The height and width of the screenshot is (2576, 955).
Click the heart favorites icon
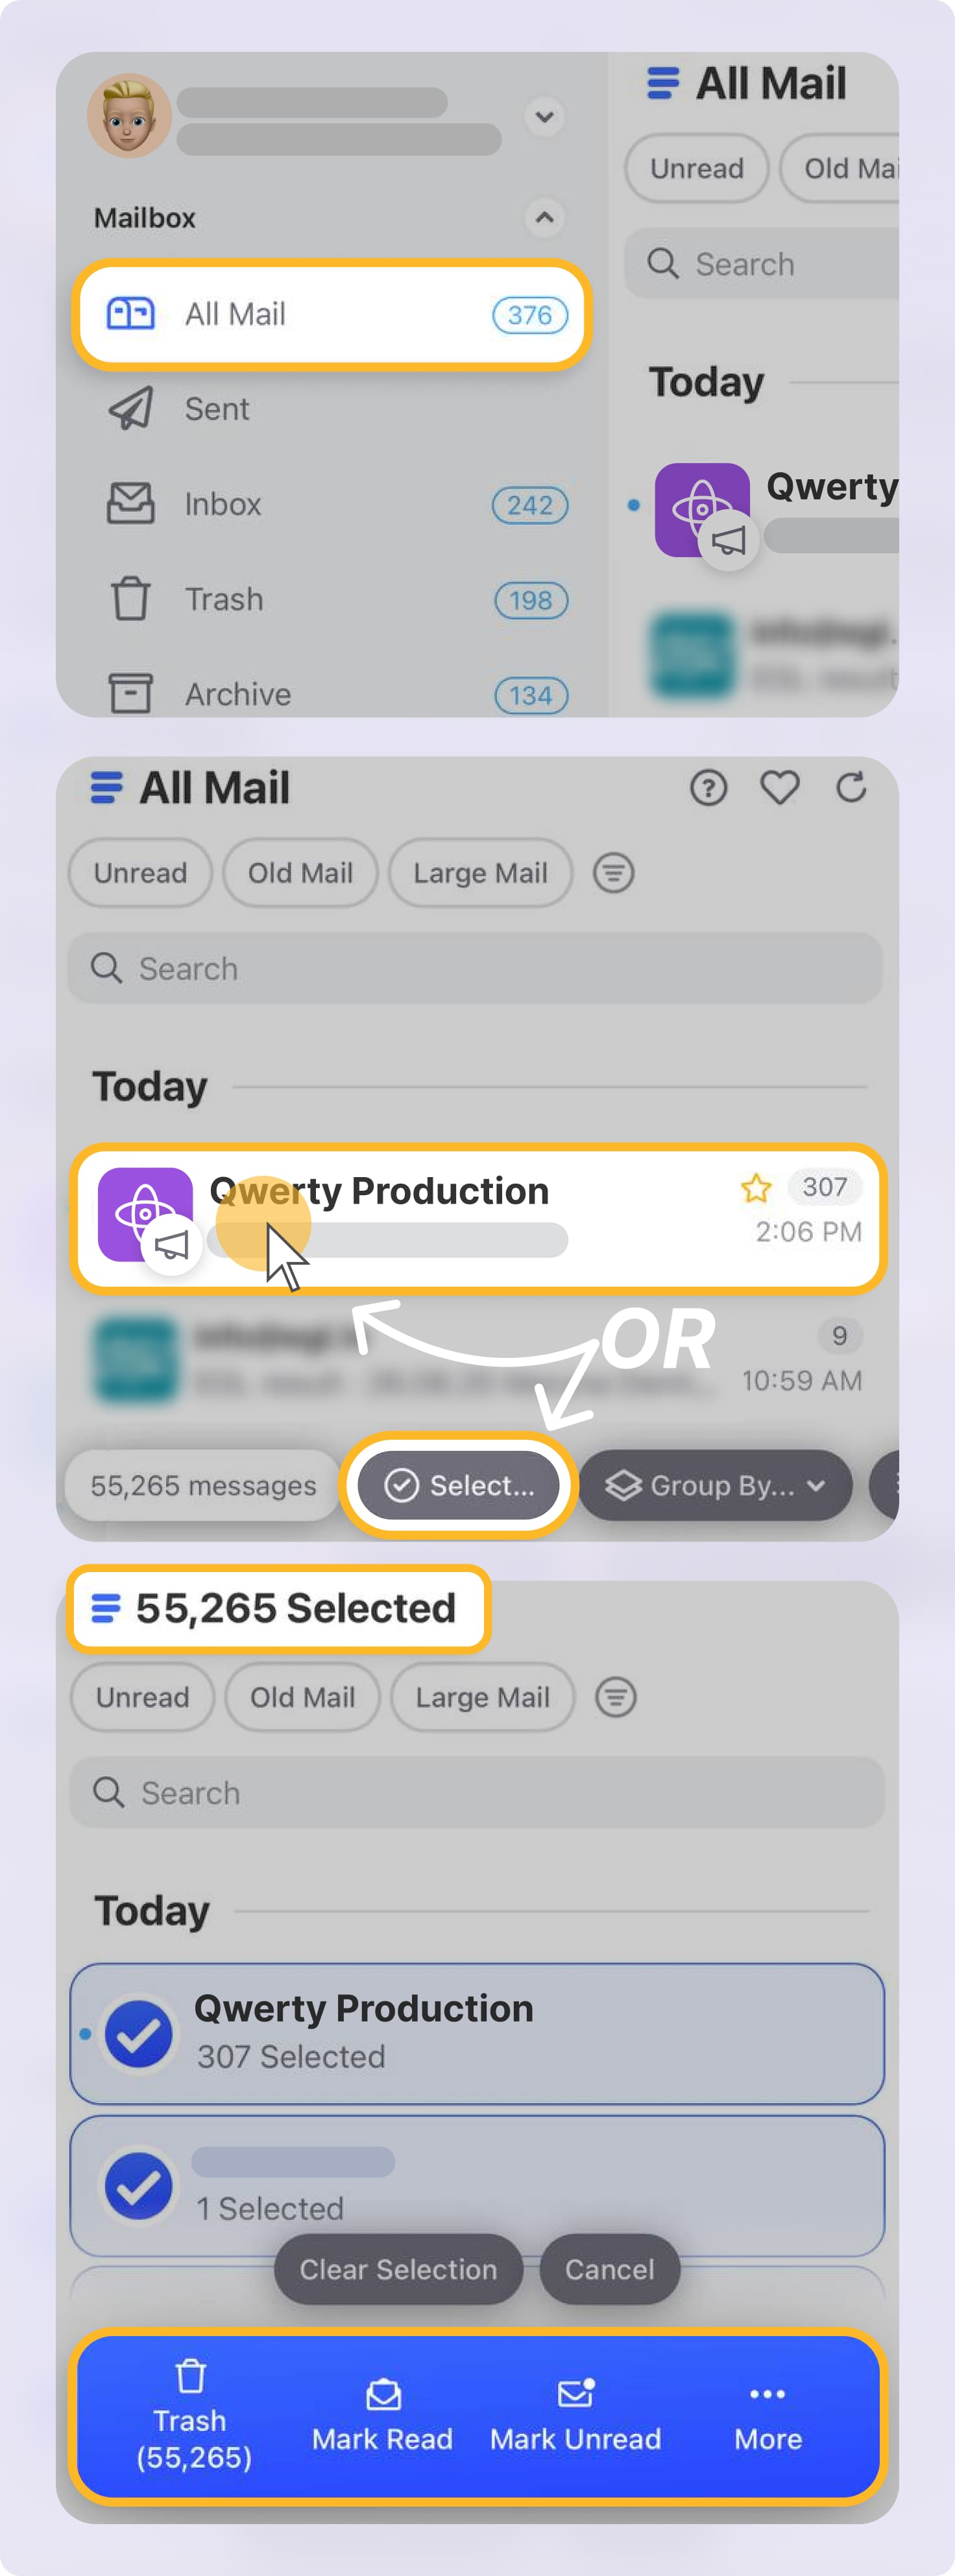coord(779,788)
